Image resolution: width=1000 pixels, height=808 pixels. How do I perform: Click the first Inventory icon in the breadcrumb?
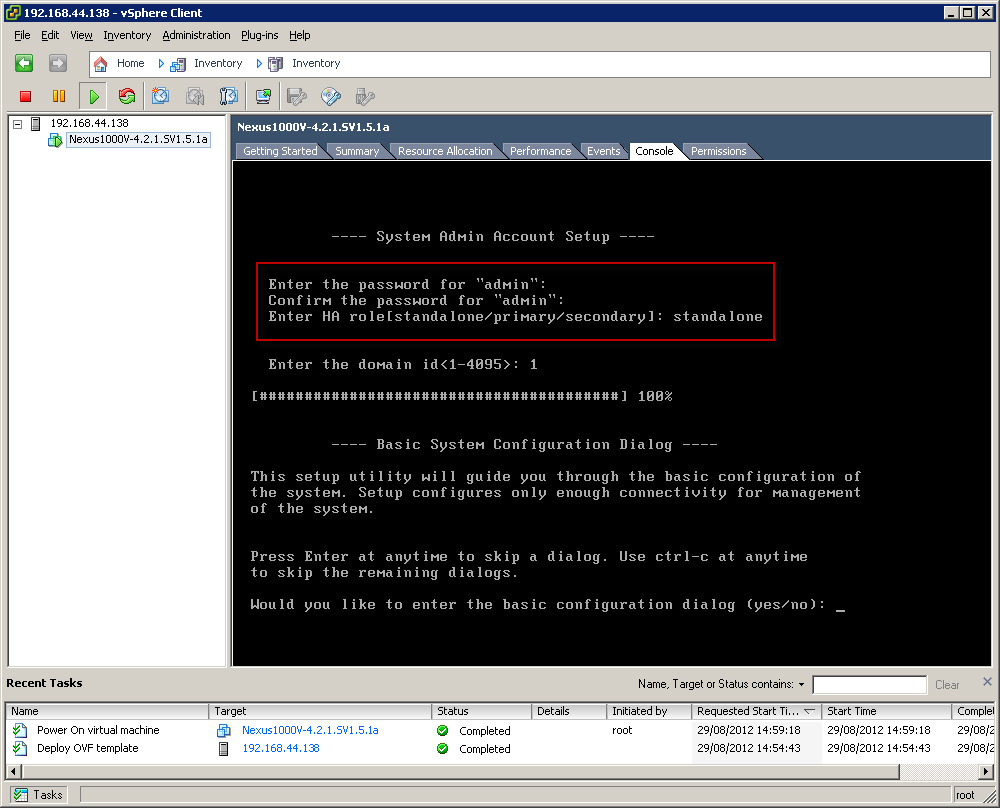[x=178, y=64]
